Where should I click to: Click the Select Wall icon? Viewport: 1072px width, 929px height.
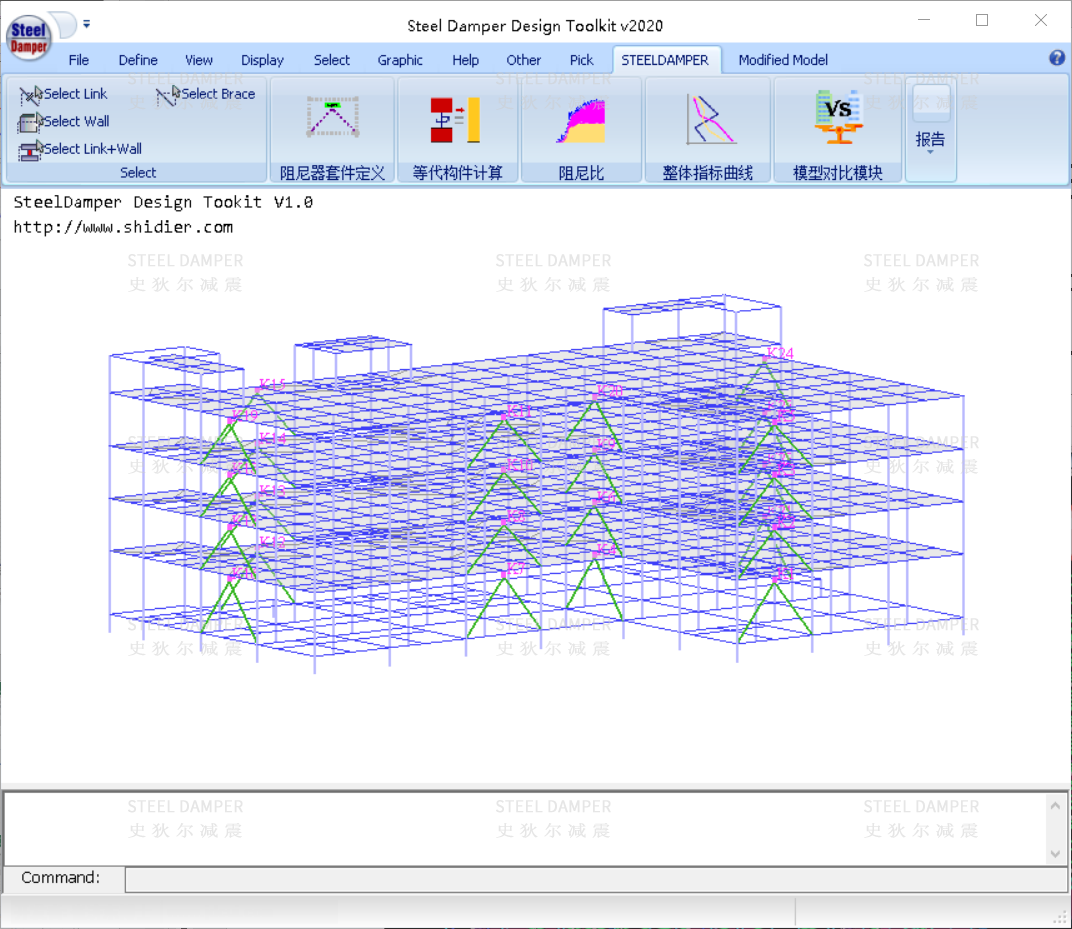point(30,122)
